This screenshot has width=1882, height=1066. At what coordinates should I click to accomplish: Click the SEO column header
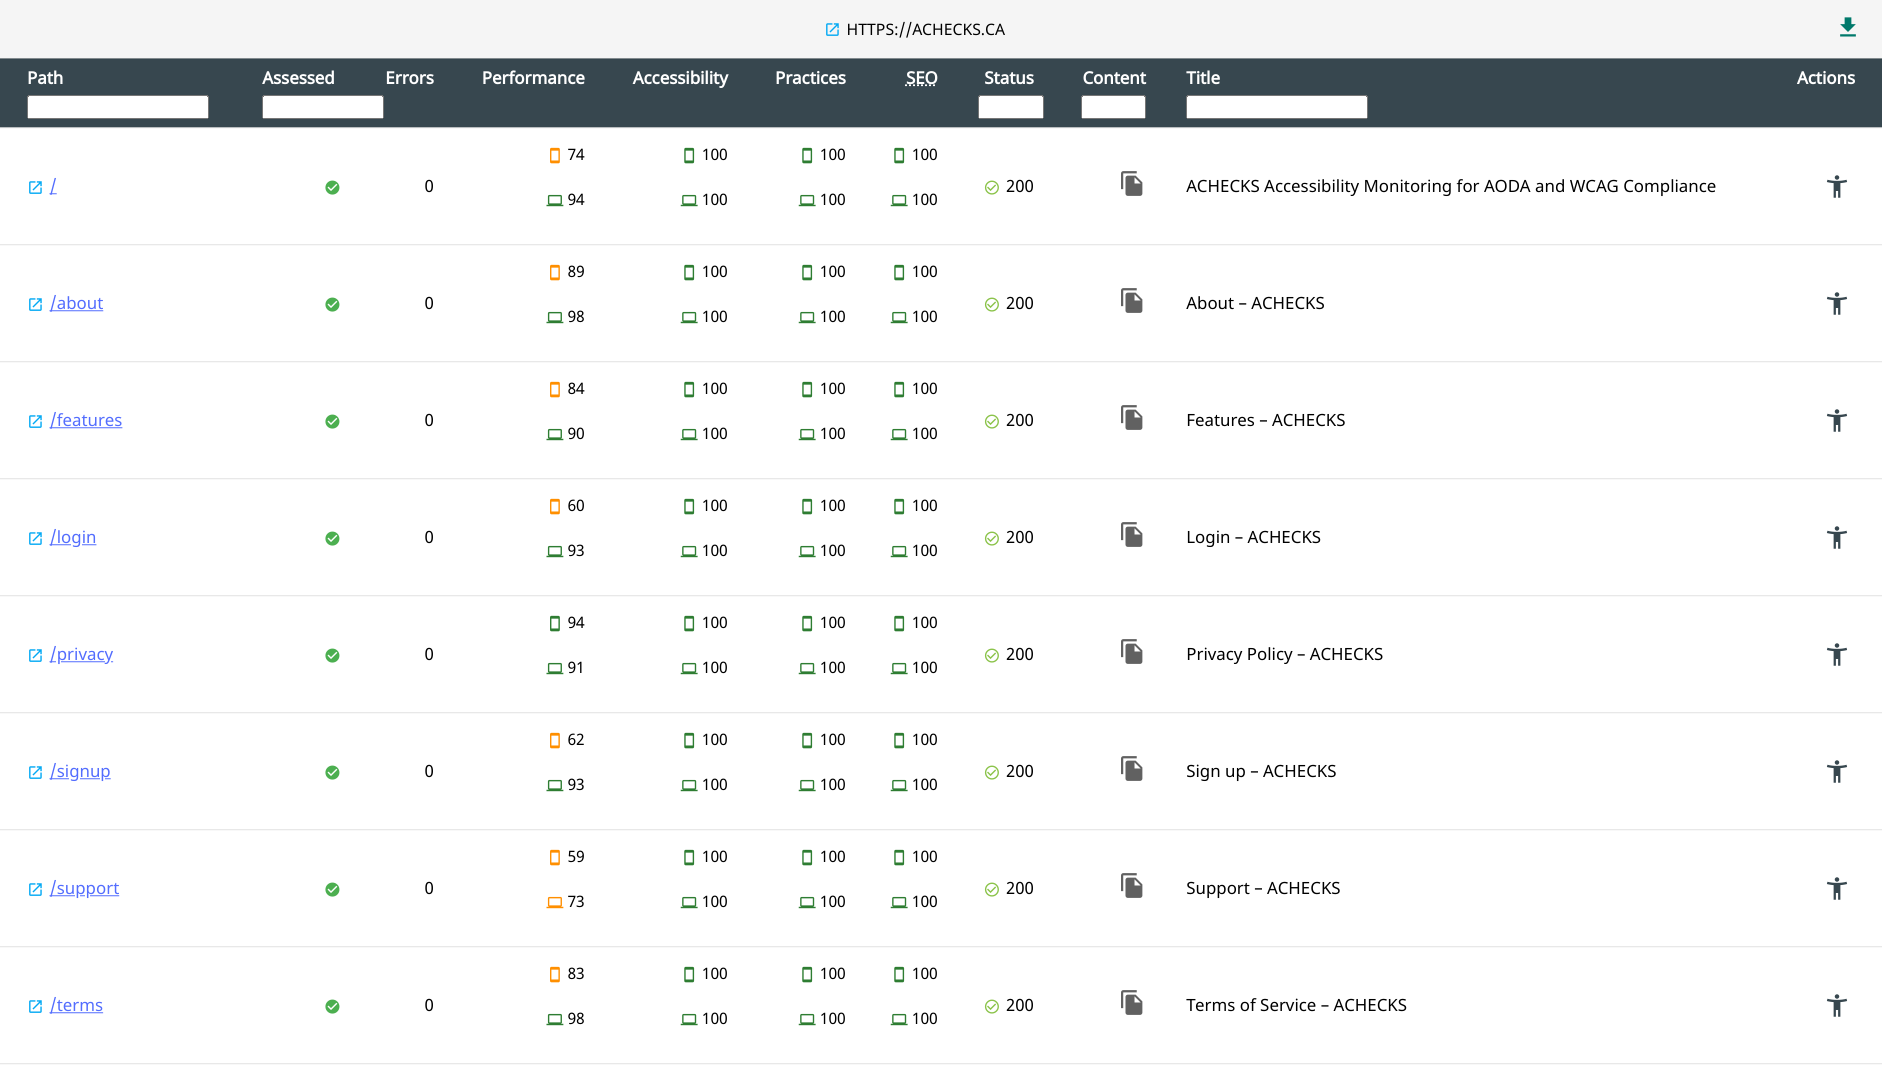(921, 78)
